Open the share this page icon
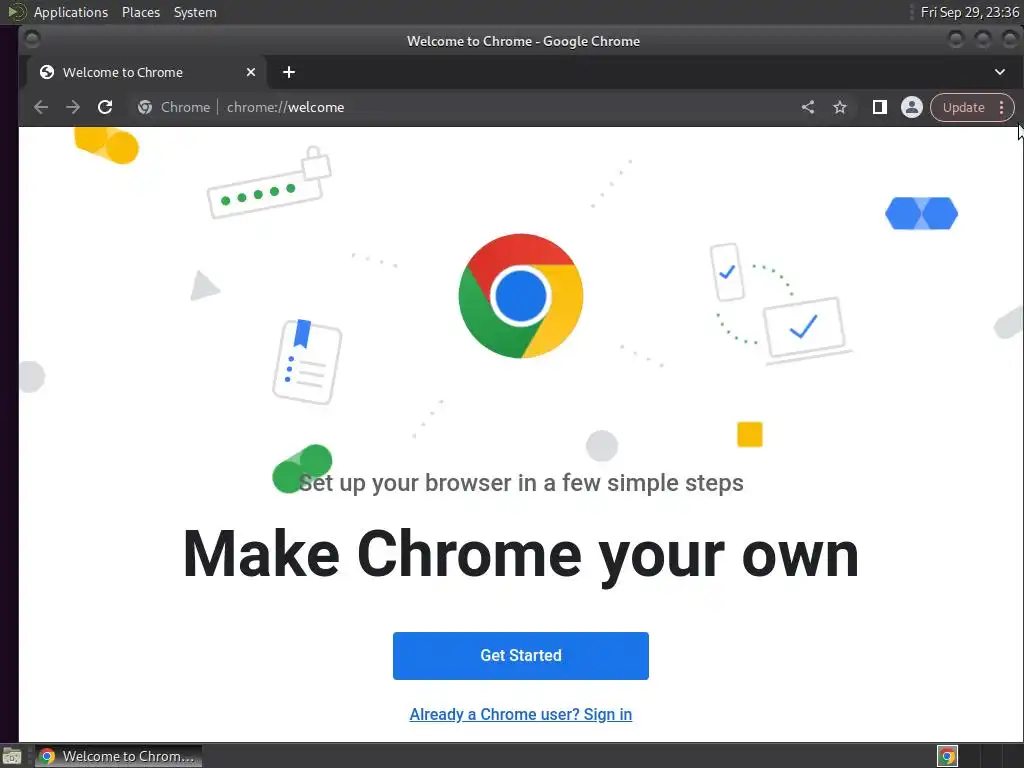The height and width of the screenshot is (768, 1024). pyautogui.click(x=808, y=107)
